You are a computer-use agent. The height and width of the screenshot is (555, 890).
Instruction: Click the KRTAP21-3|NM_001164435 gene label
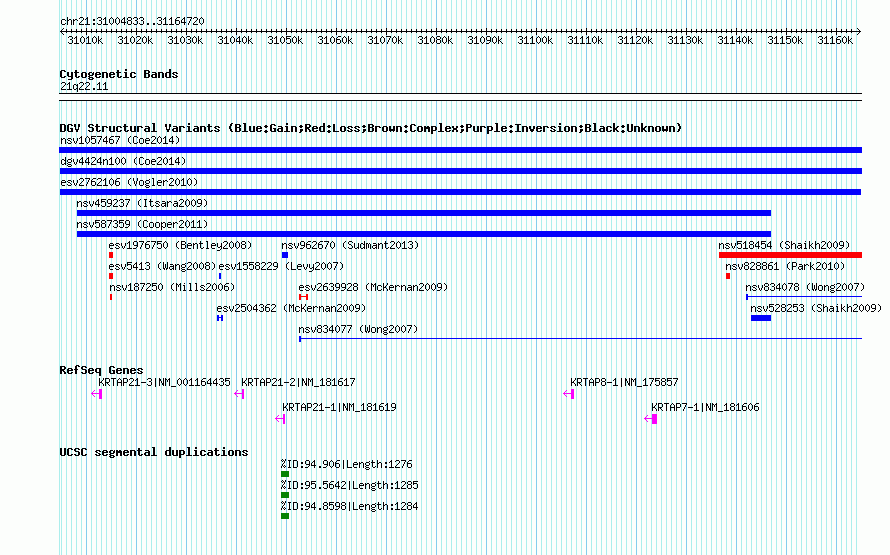[x=164, y=382]
